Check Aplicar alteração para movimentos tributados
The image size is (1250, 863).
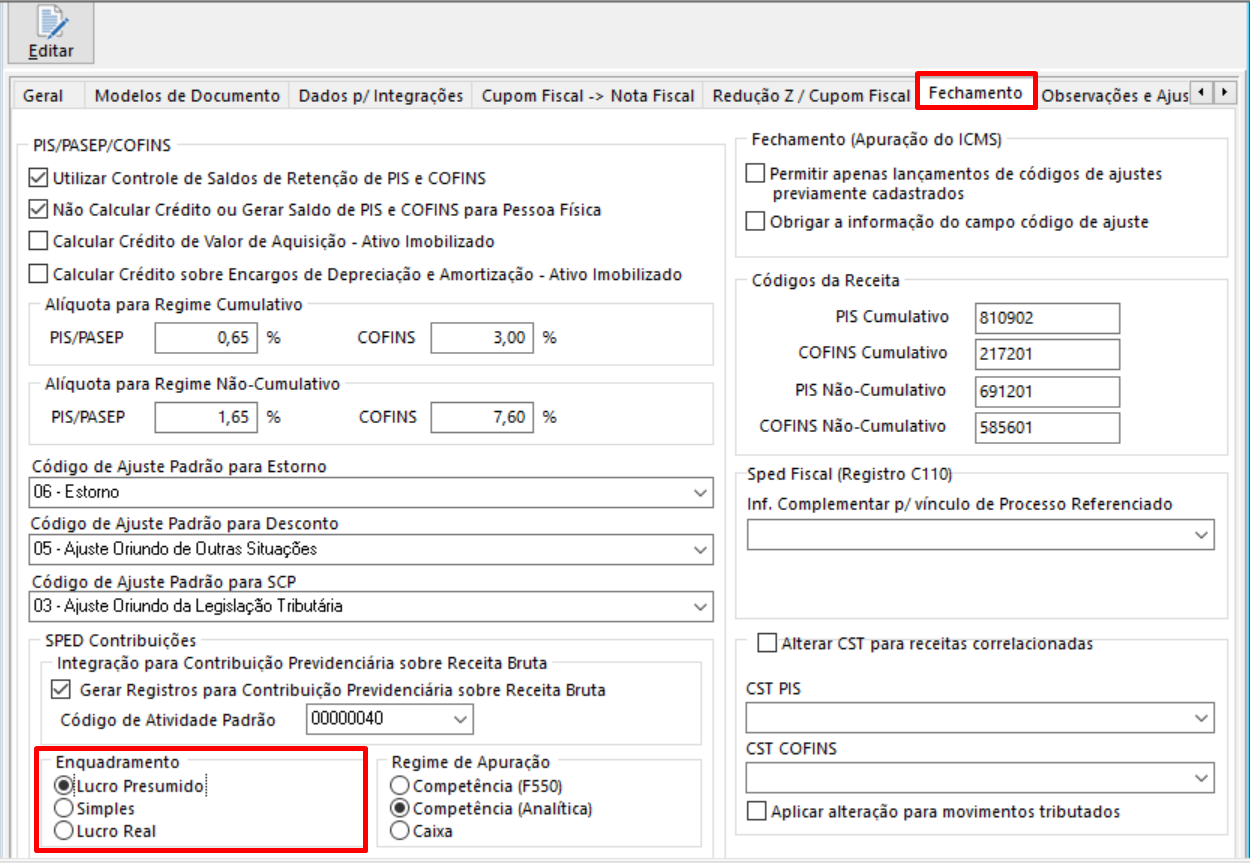click(756, 811)
